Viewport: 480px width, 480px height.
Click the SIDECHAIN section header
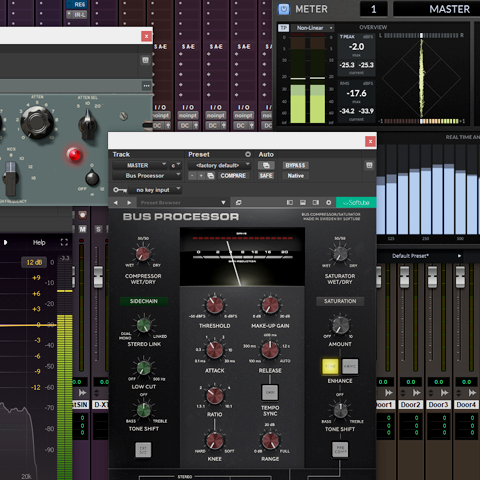pos(144,301)
